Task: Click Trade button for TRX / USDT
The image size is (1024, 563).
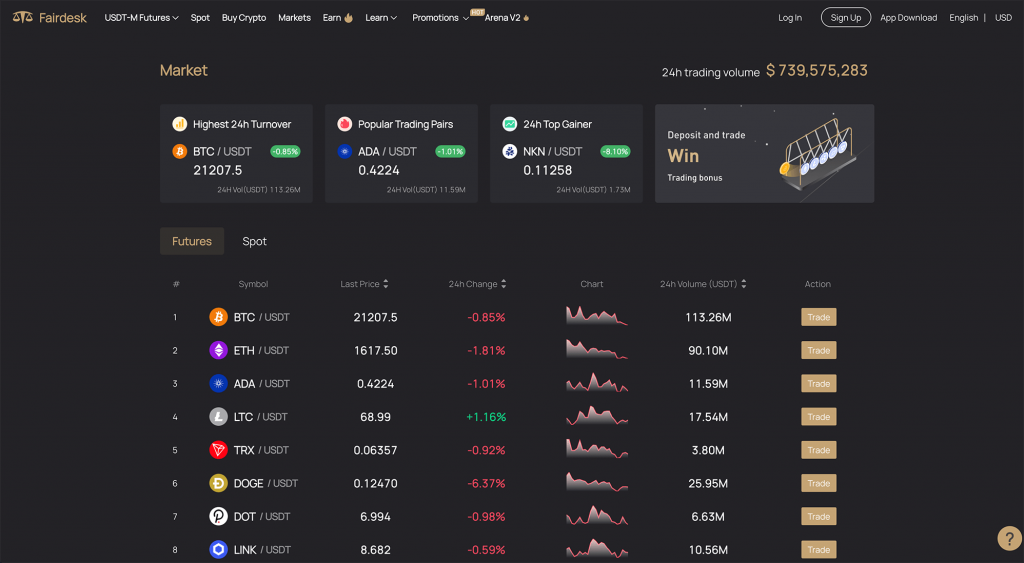Action: [x=818, y=450]
